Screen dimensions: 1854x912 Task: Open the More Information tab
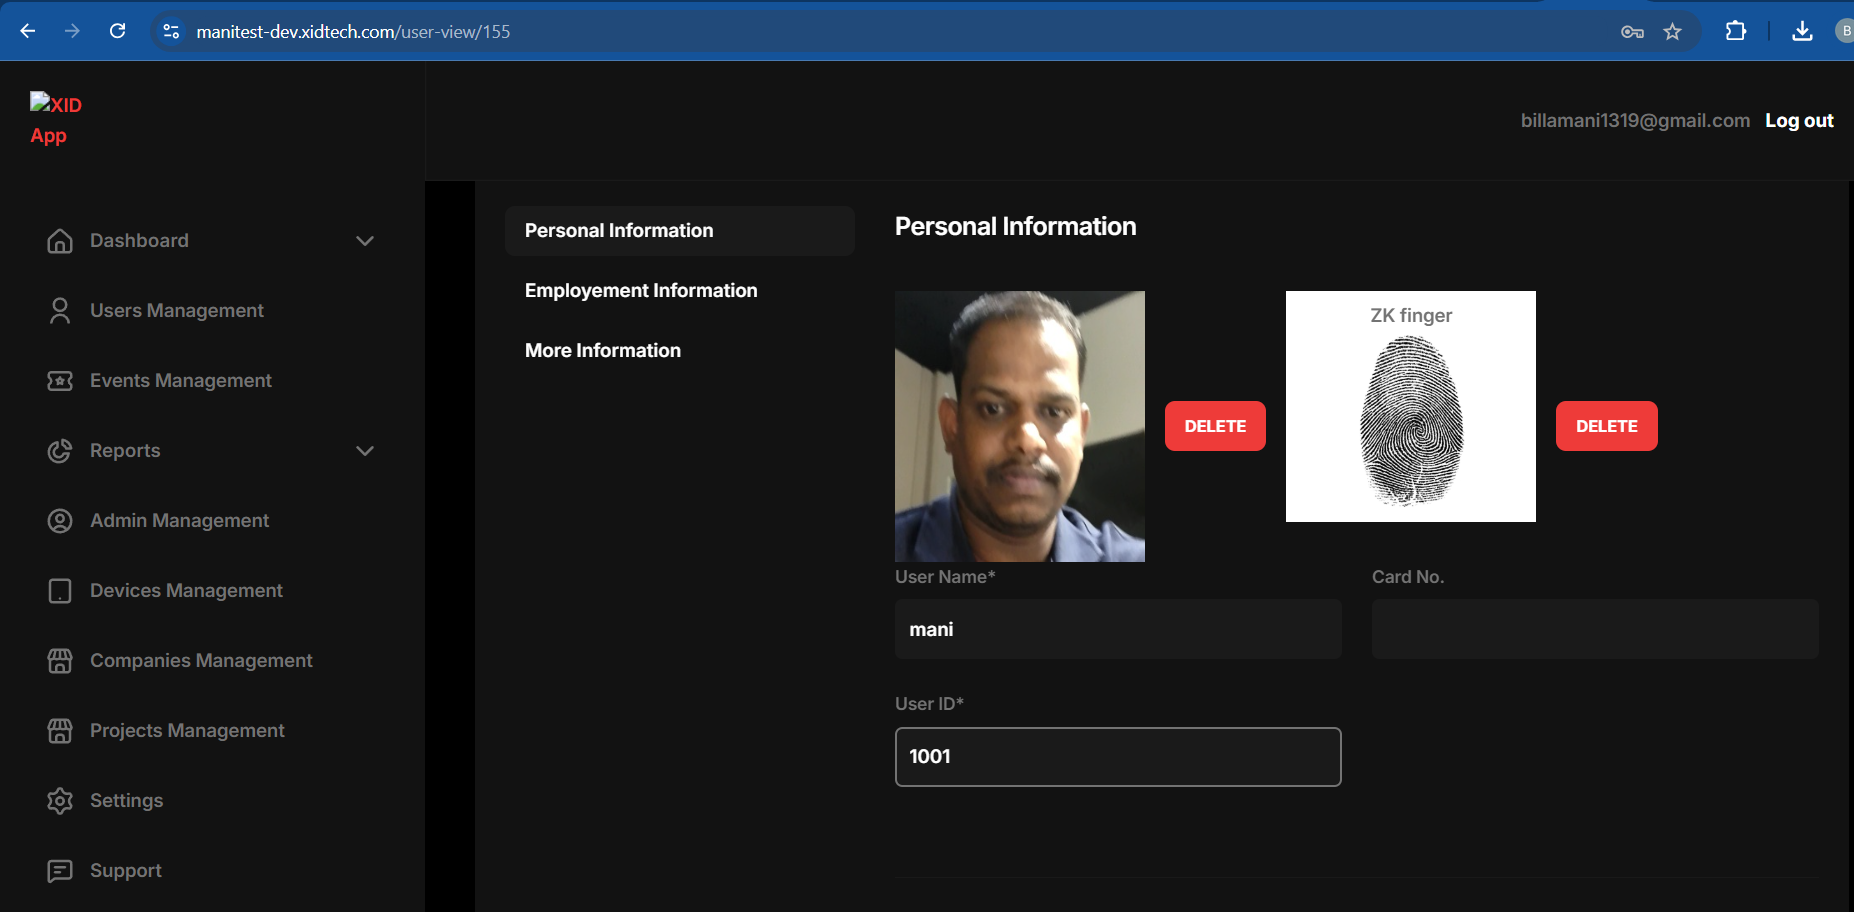[x=603, y=351]
